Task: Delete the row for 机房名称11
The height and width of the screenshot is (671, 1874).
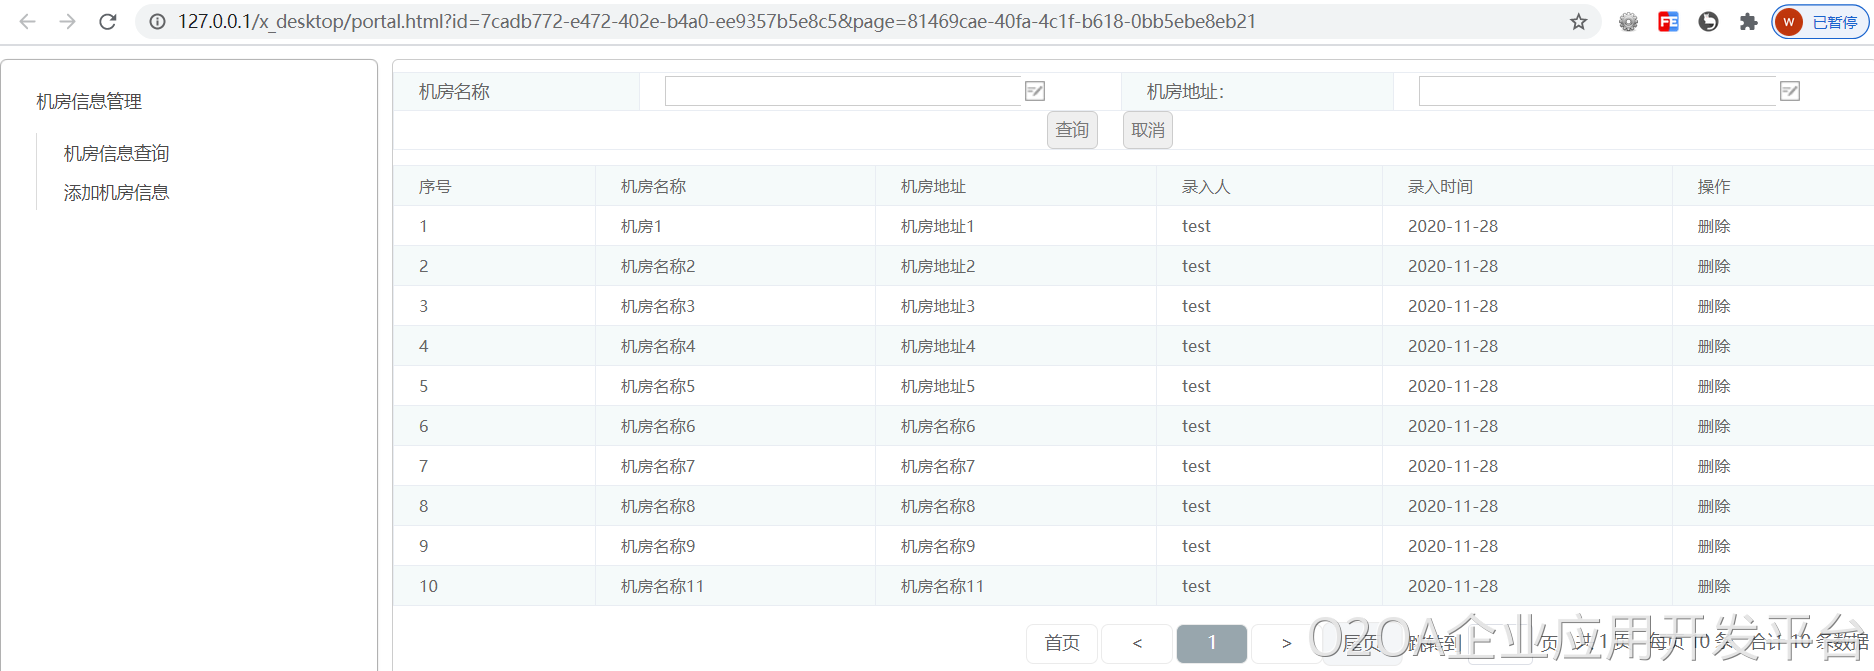Action: (x=1713, y=586)
